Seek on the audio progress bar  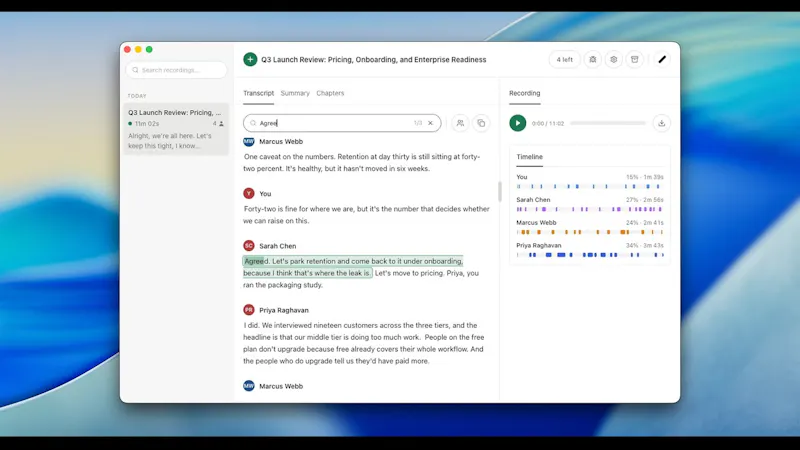pos(608,123)
